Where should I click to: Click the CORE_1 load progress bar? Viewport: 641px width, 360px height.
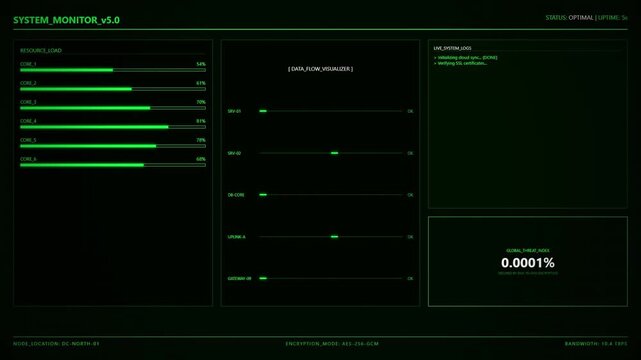(113, 70)
